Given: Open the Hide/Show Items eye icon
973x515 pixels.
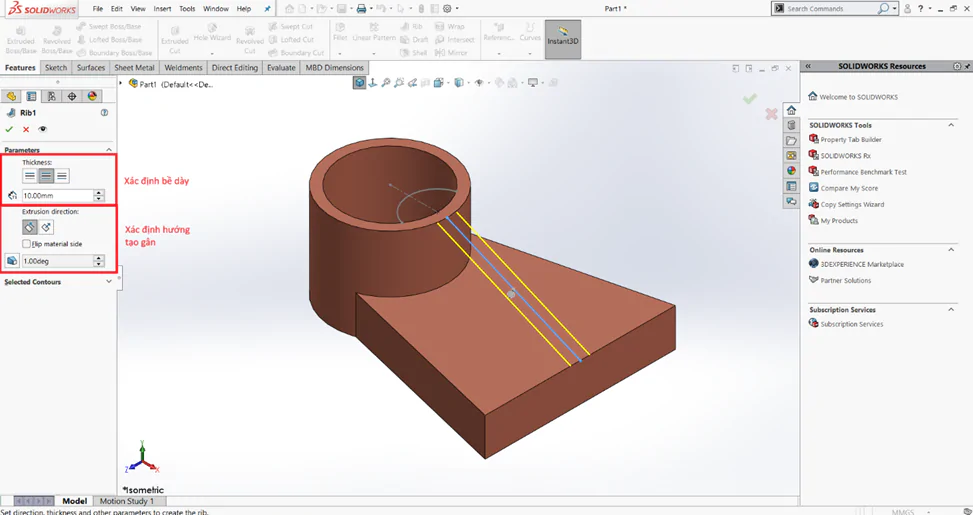Looking at the screenshot, I should [478, 83].
